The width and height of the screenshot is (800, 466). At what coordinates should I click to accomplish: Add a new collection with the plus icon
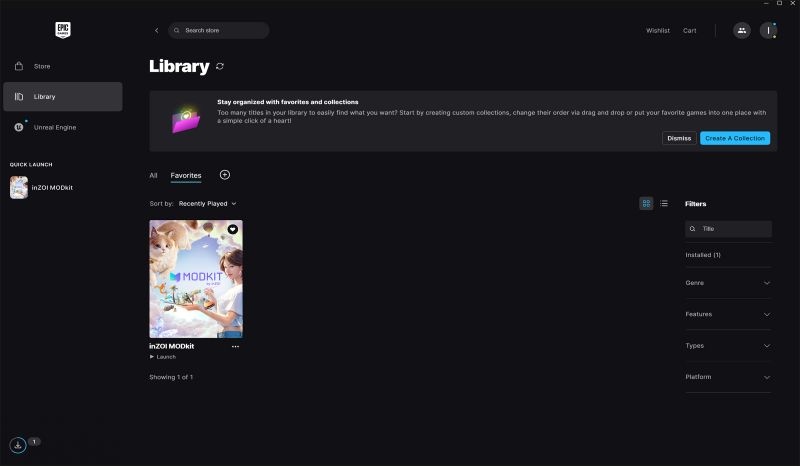224,175
